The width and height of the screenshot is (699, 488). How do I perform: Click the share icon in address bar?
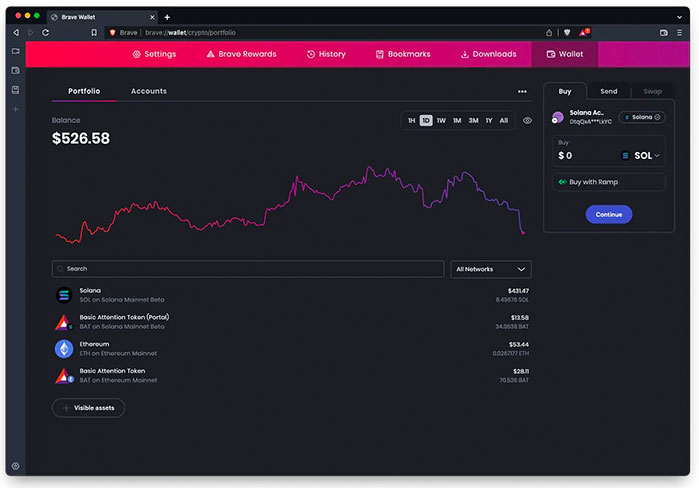click(x=549, y=33)
